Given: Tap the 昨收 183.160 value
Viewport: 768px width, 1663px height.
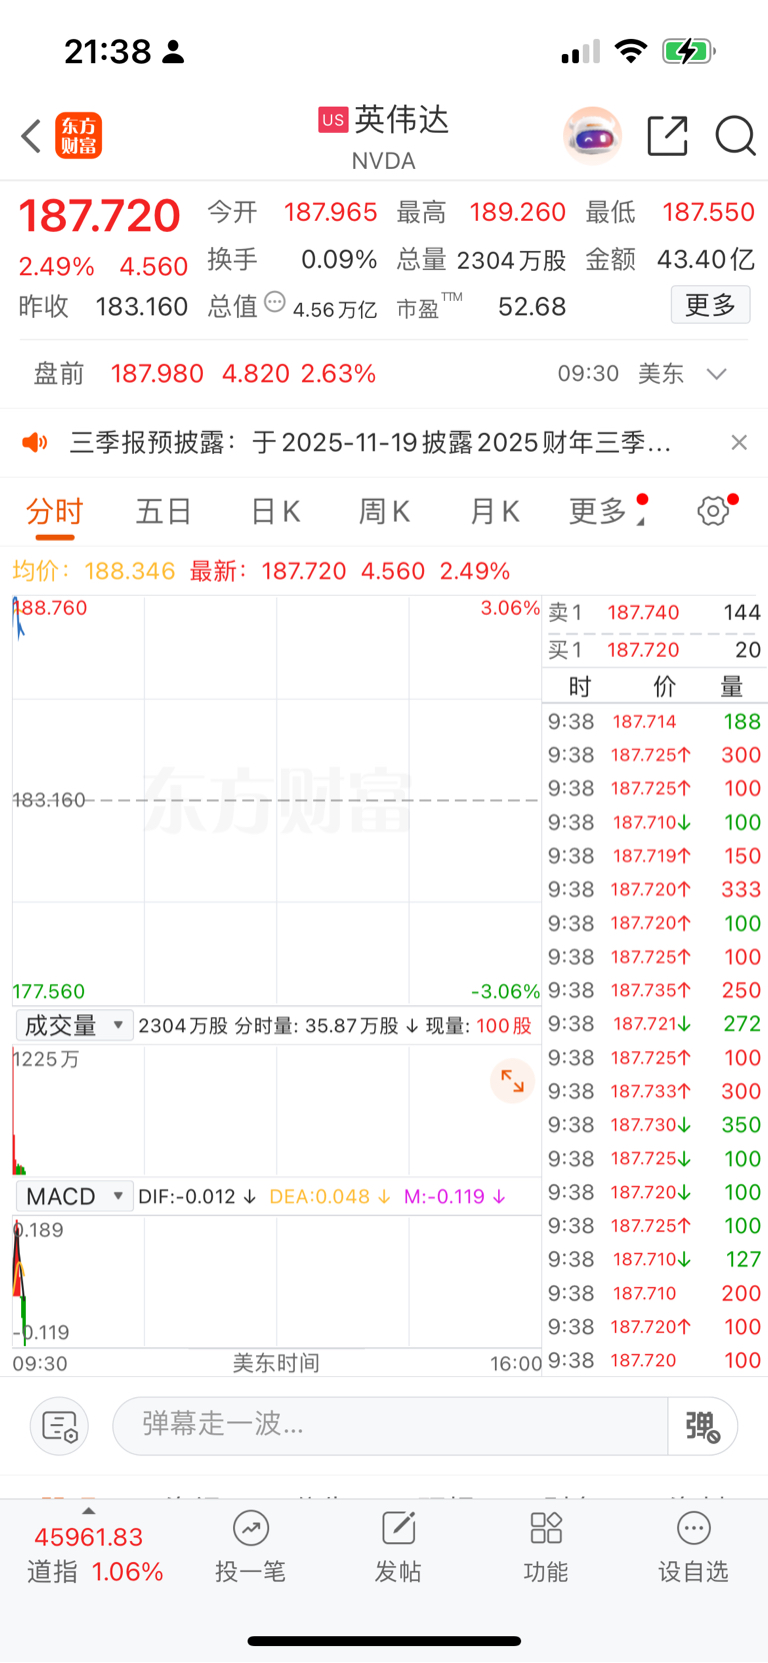Looking at the screenshot, I should point(142,307).
